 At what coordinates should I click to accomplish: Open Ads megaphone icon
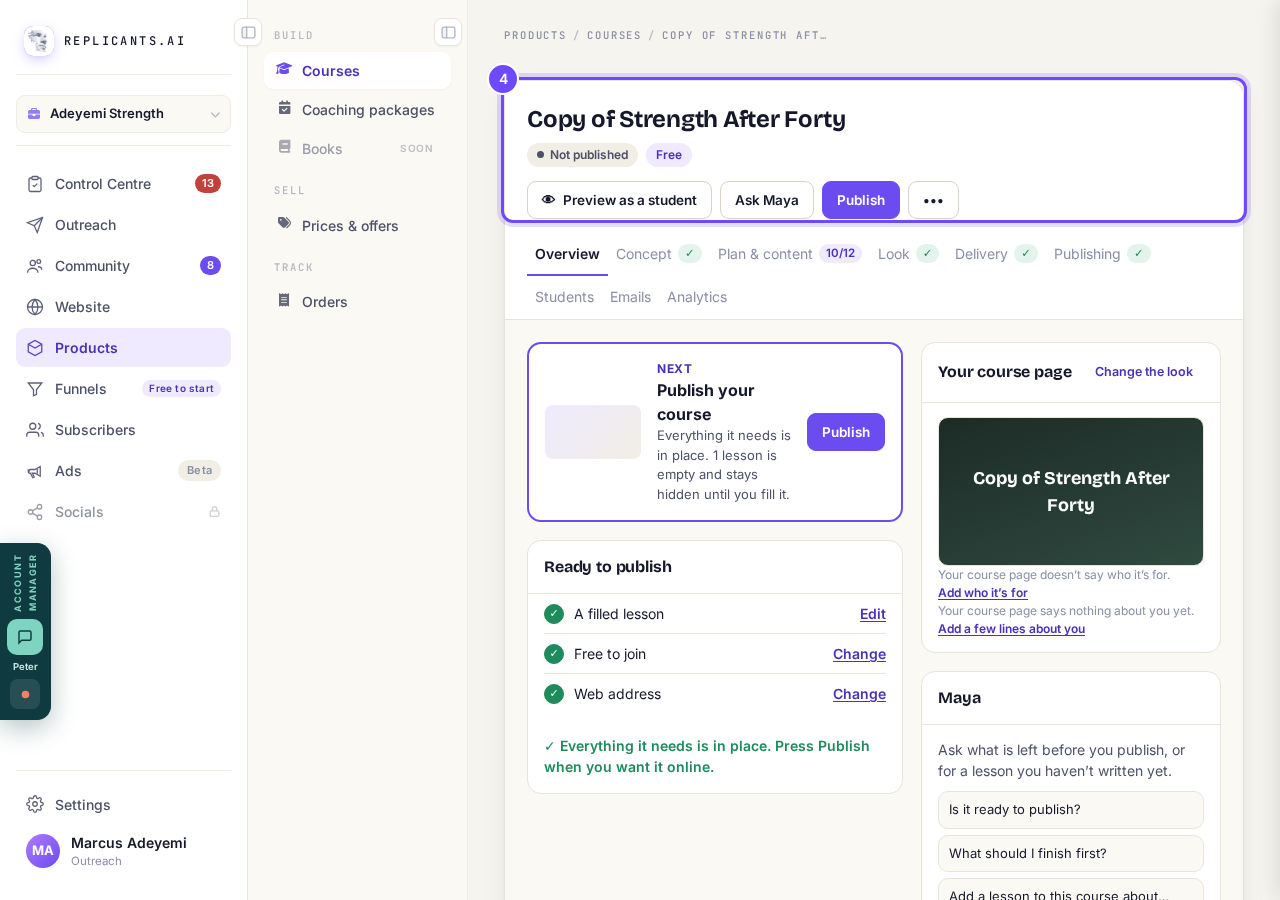click(x=35, y=471)
